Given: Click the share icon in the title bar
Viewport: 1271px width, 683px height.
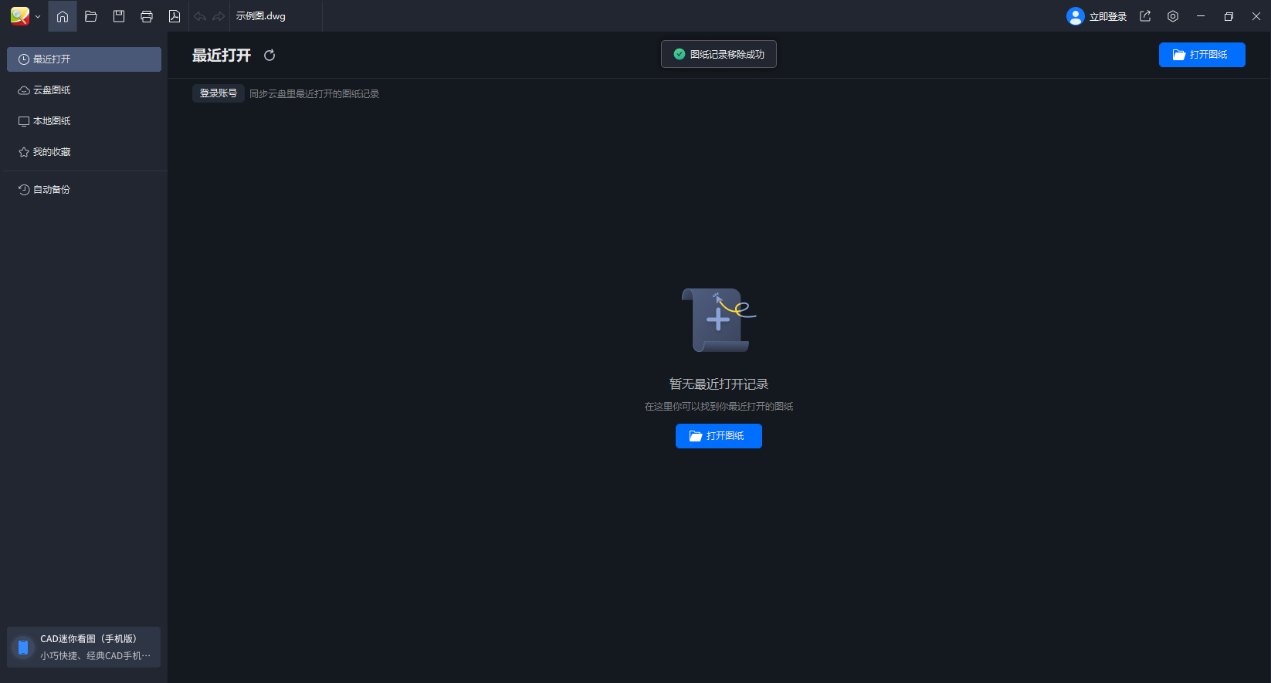Looking at the screenshot, I should click(x=1145, y=16).
